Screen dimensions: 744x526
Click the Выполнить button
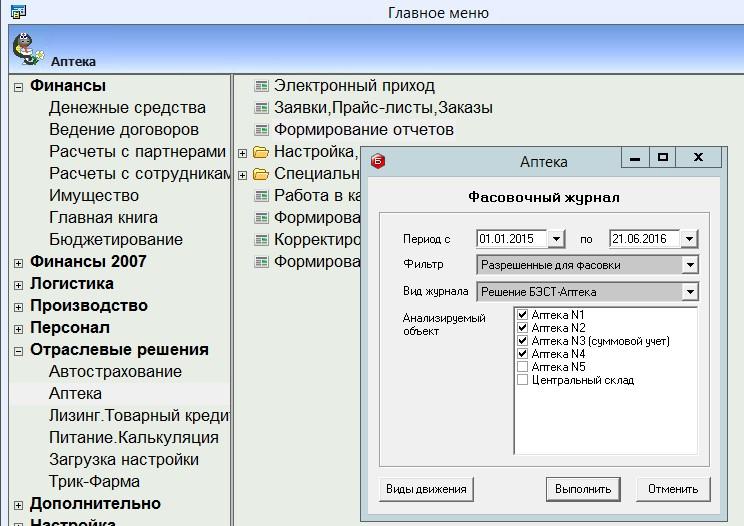tap(583, 489)
